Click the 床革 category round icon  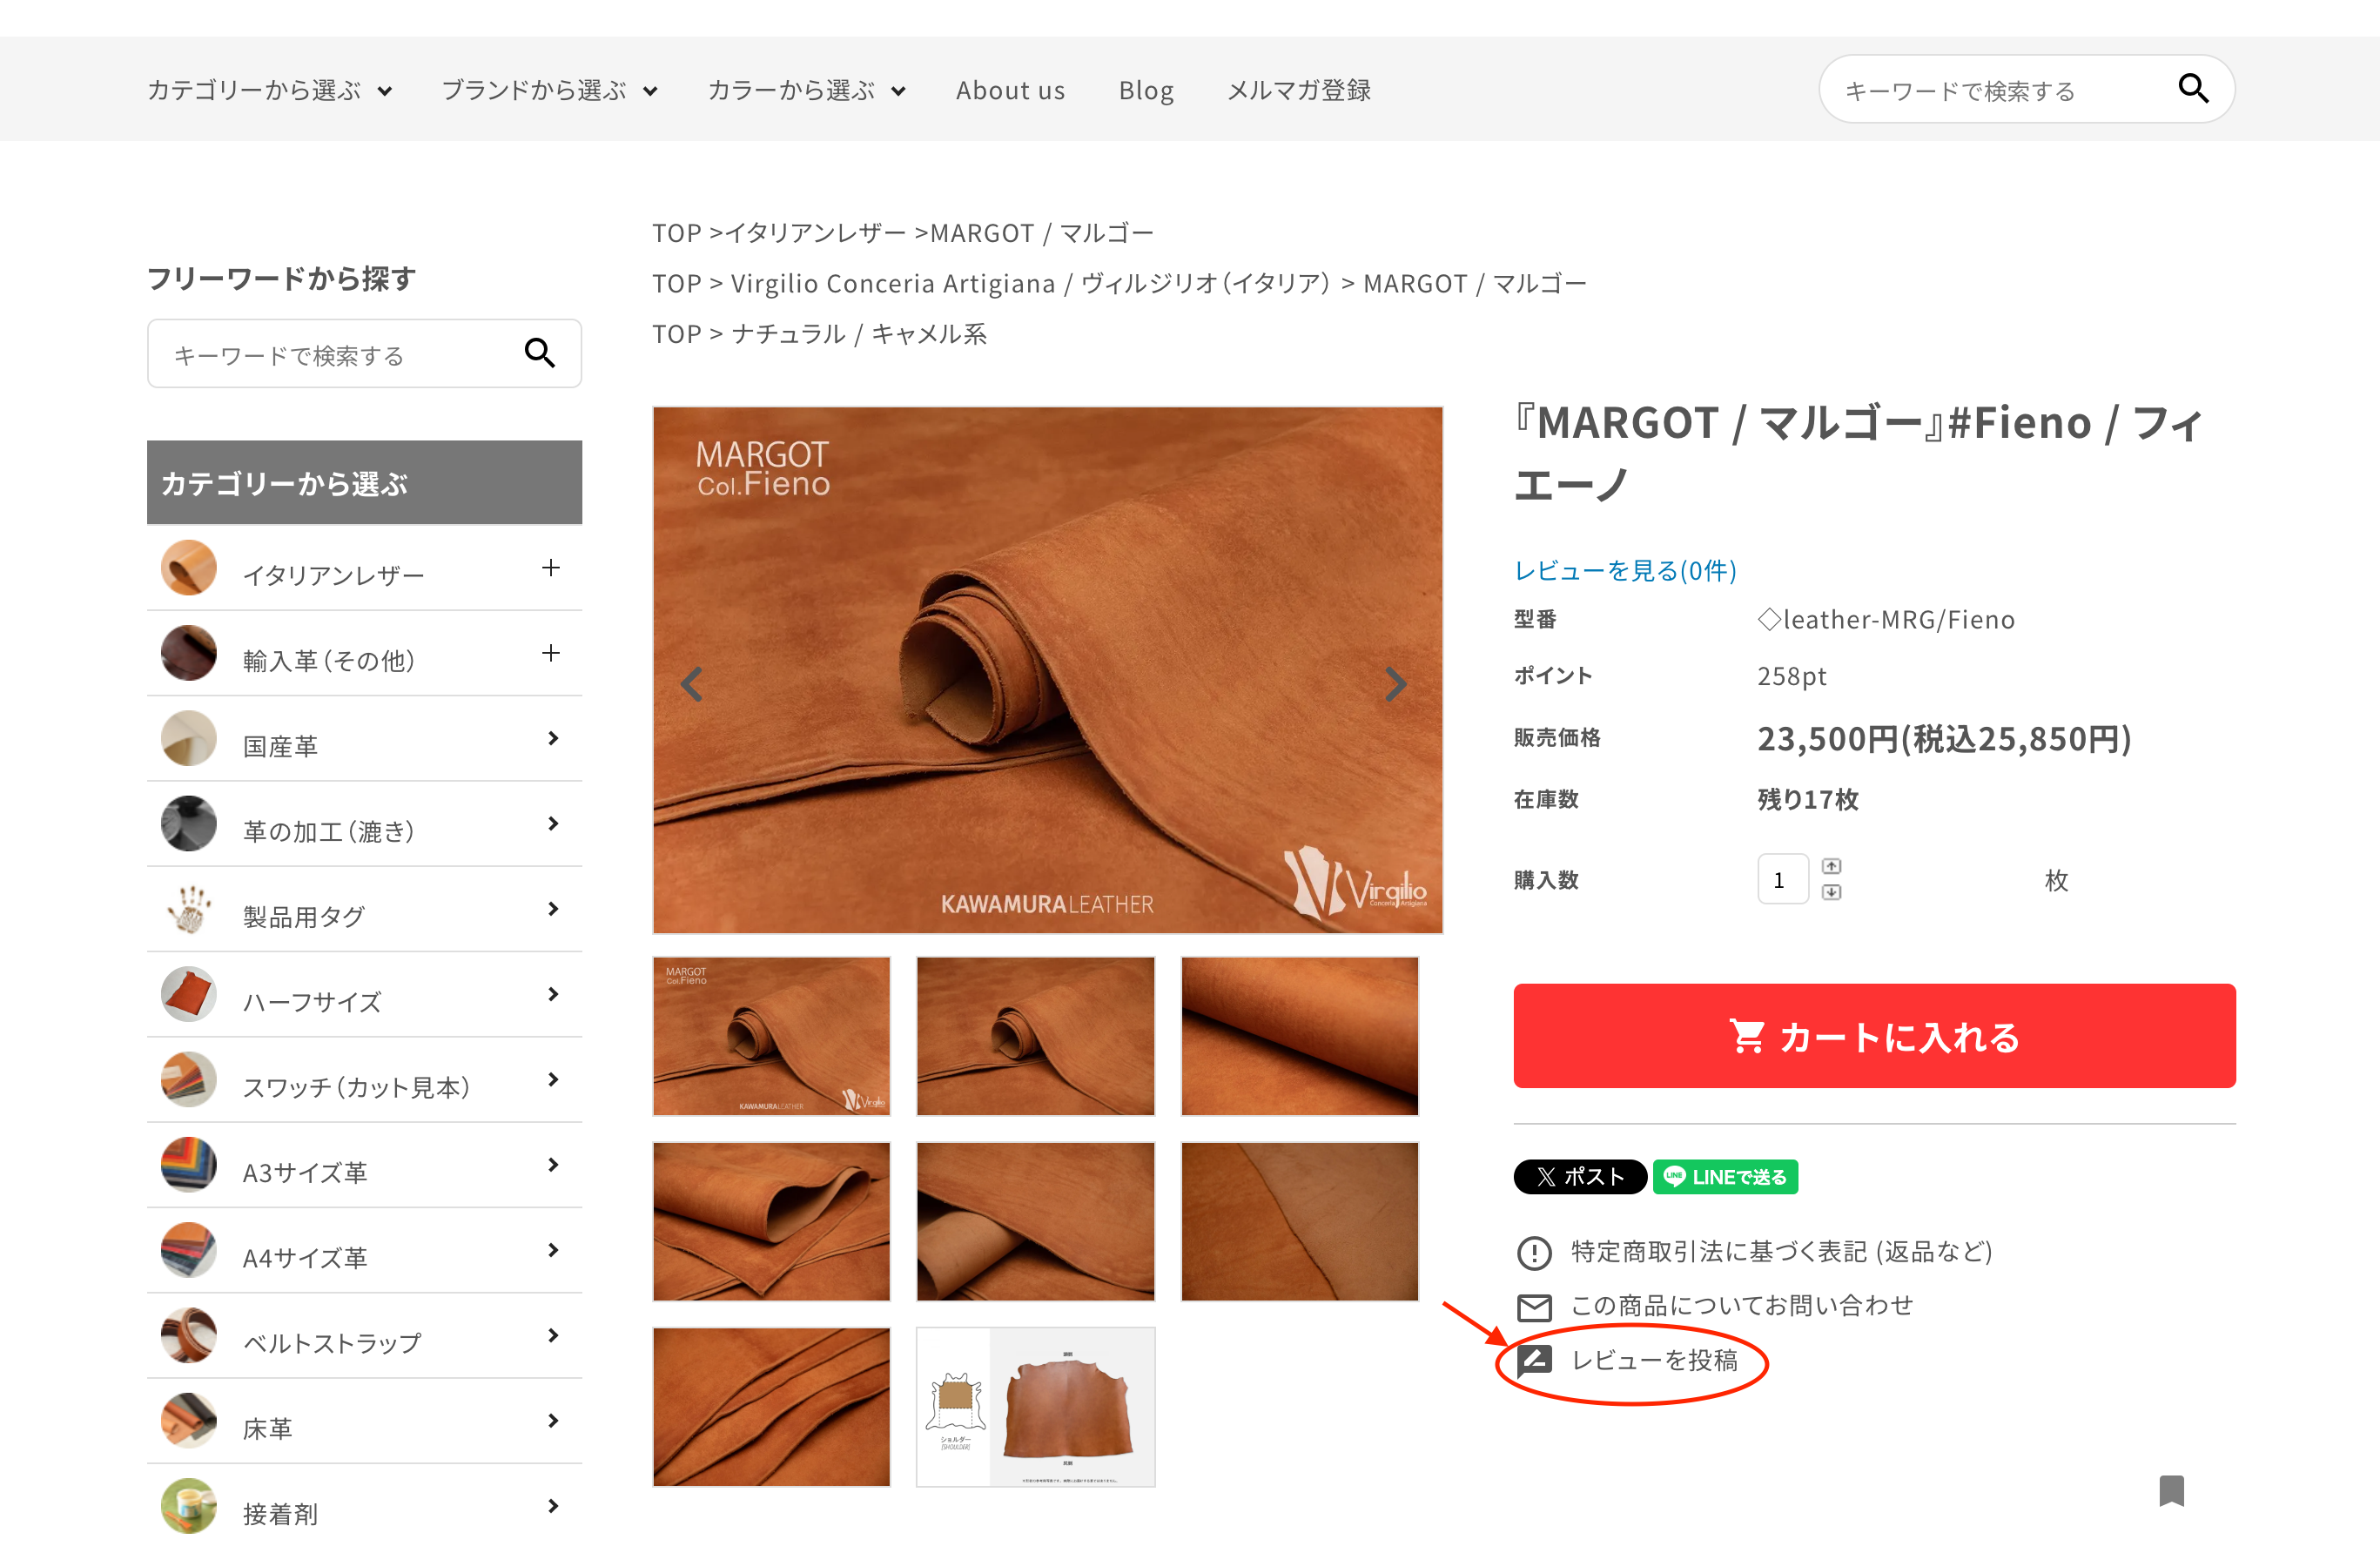pos(189,1421)
